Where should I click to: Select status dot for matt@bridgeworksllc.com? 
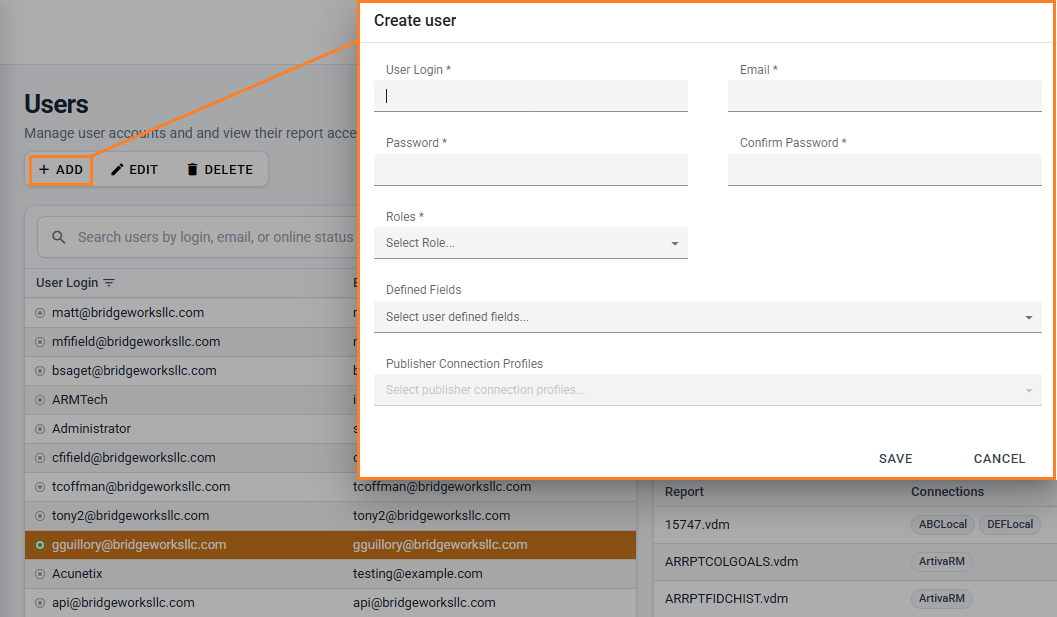pos(40,313)
